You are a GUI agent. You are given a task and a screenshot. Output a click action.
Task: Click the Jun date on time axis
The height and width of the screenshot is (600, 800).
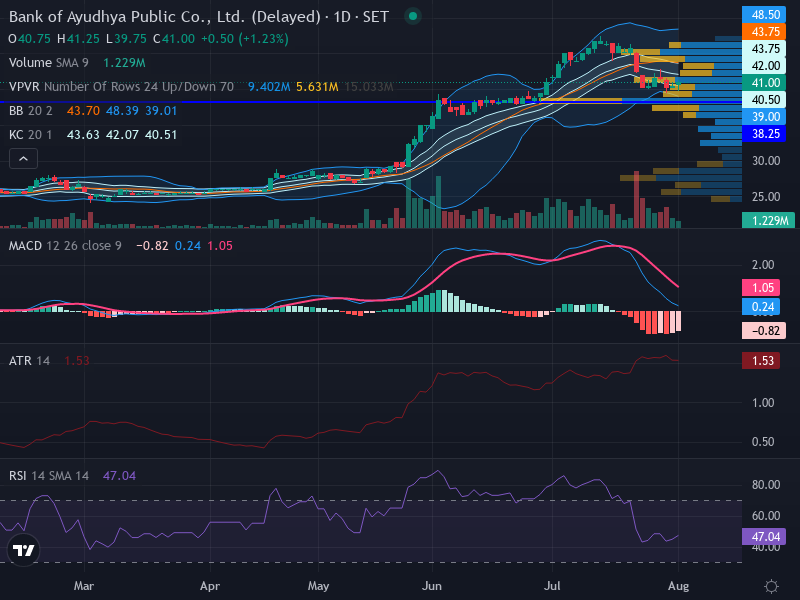click(x=432, y=586)
